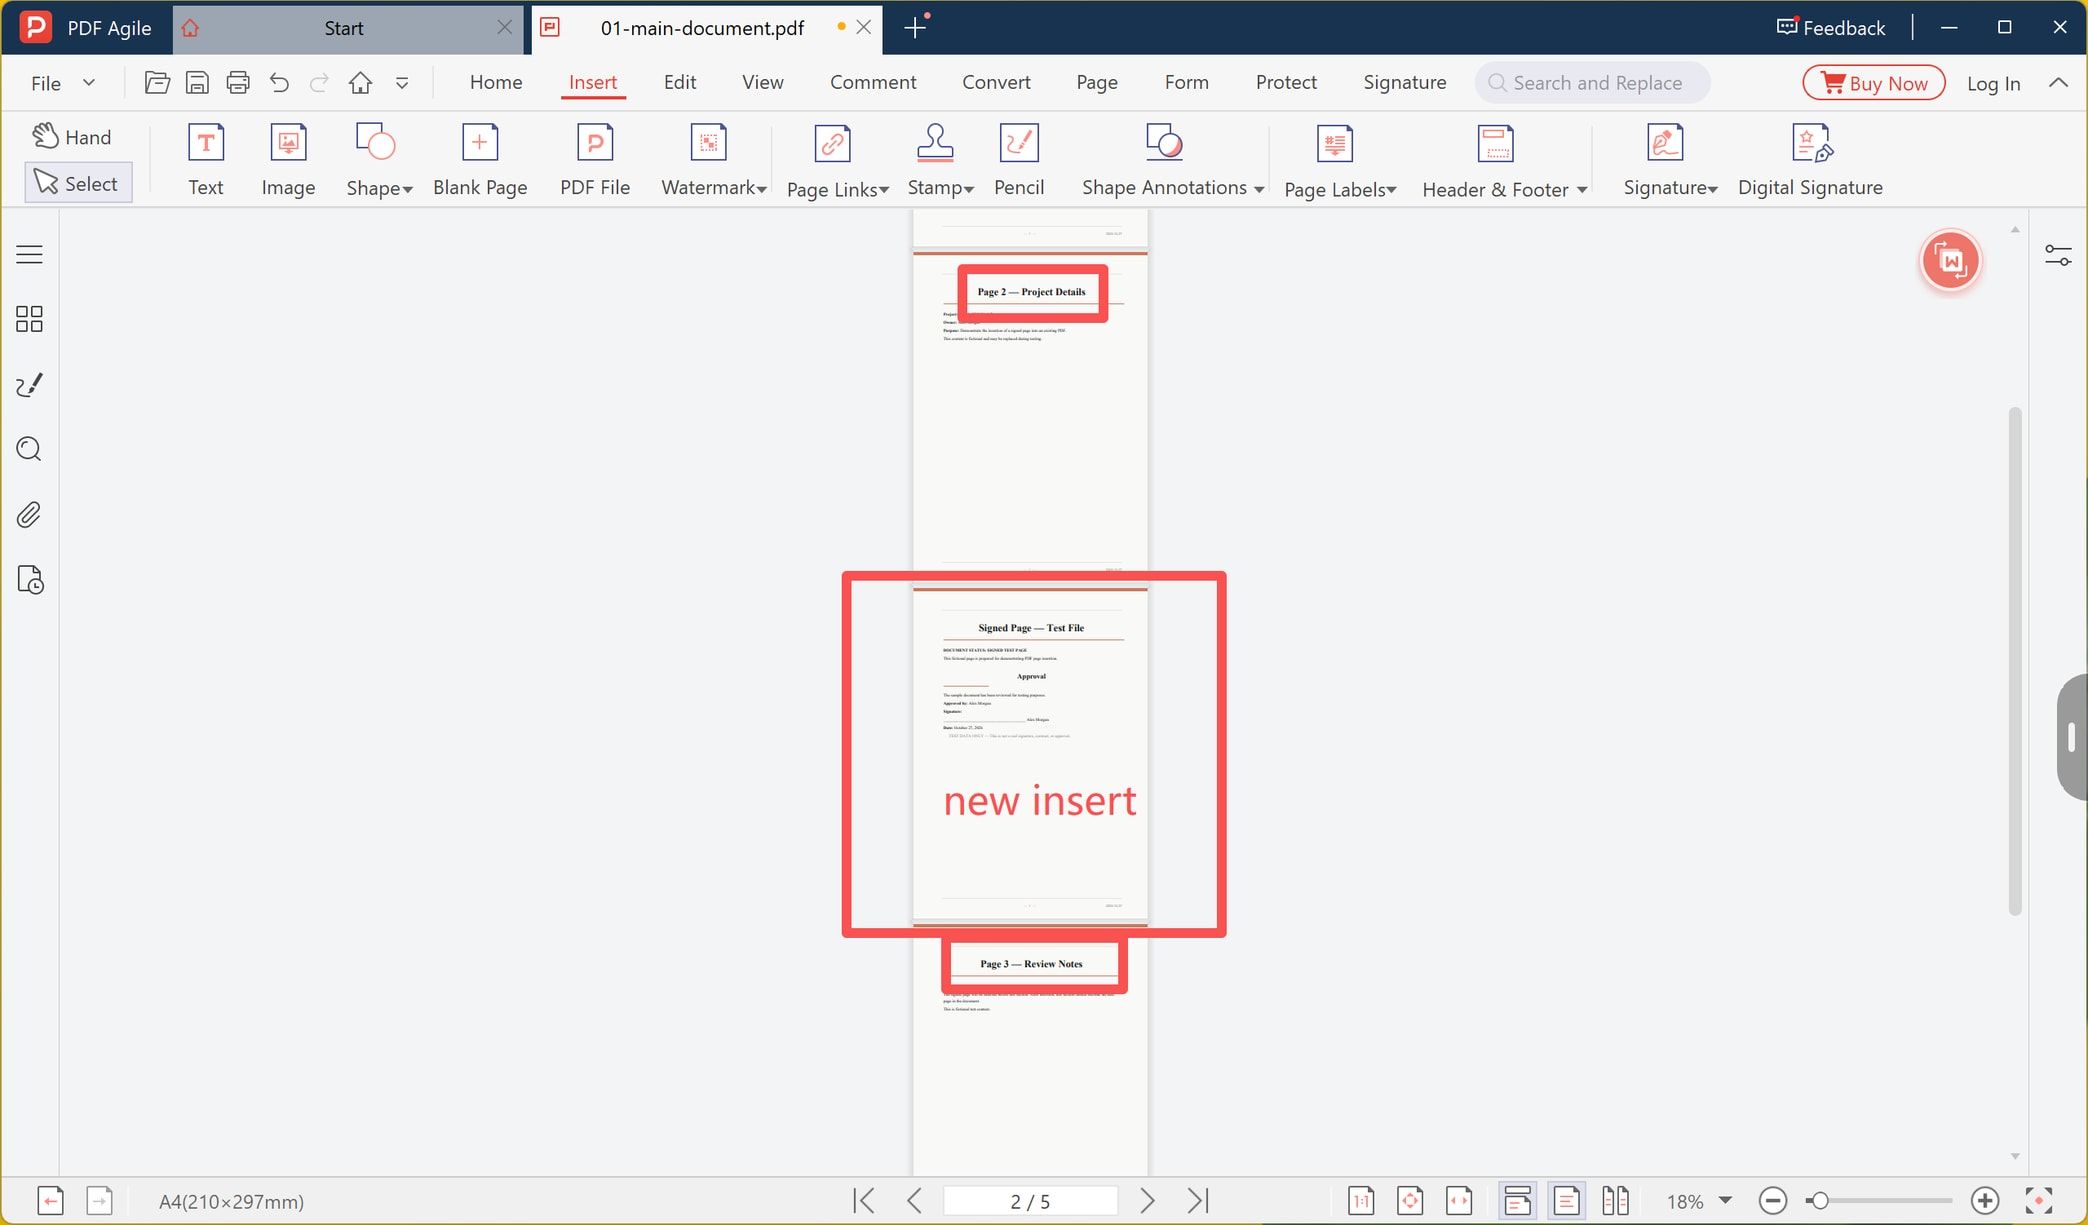The width and height of the screenshot is (2088, 1225).
Task: Click the Log In link
Action: (1993, 84)
